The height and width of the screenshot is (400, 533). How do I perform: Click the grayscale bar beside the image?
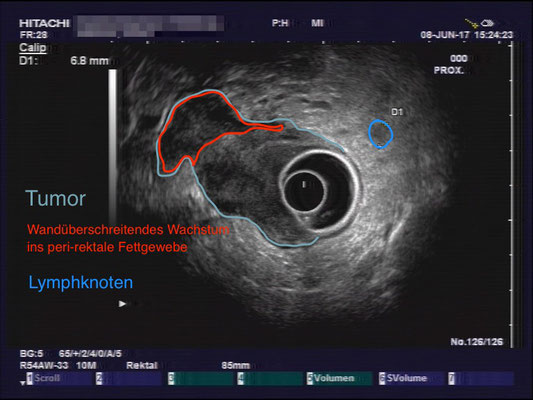pos(113,146)
